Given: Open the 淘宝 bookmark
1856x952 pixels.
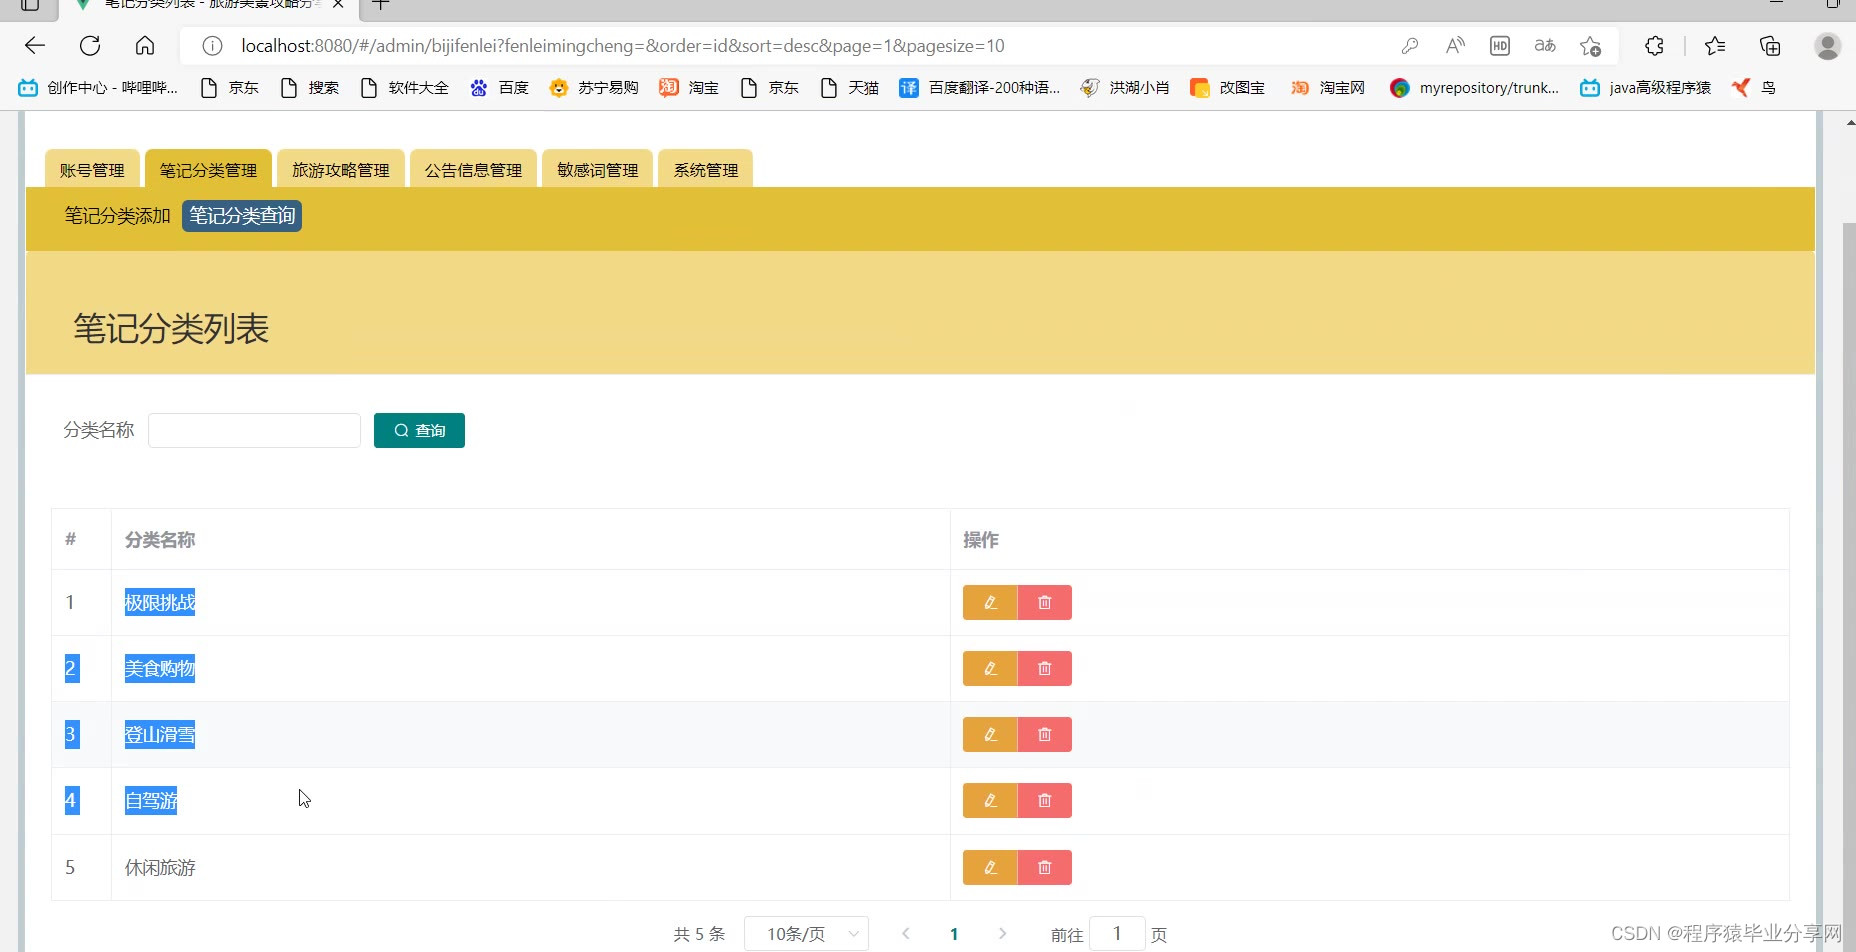Looking at the screenshot, I should [x=689, y=88].
